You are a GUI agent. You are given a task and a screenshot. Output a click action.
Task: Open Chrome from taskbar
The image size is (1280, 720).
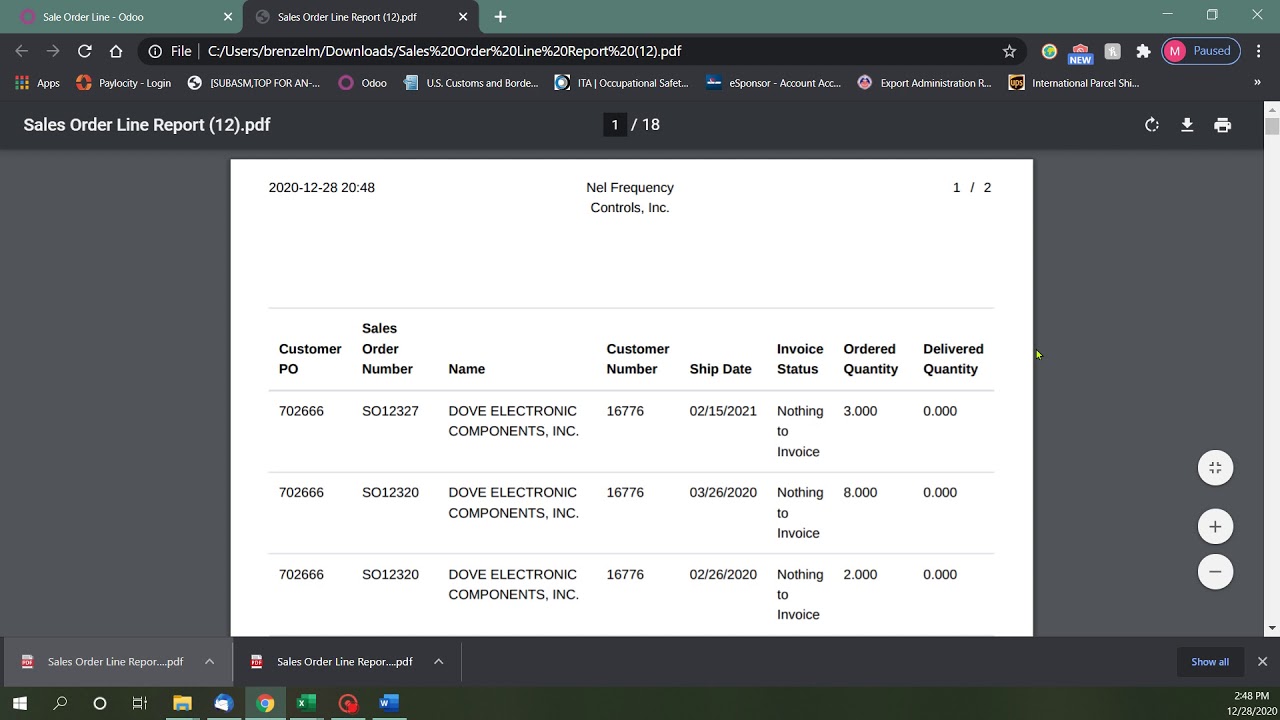264,703
